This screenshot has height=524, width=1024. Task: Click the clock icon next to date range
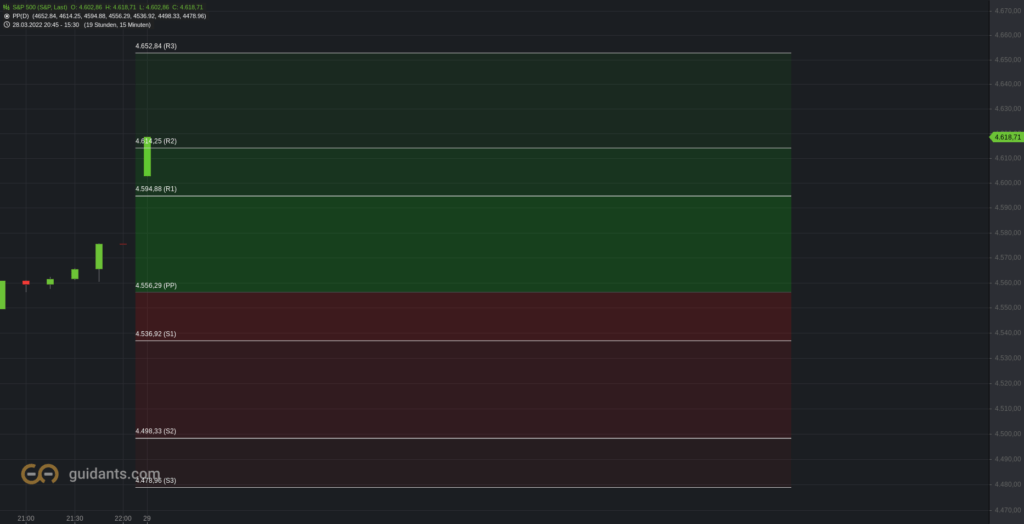(7, 24)
